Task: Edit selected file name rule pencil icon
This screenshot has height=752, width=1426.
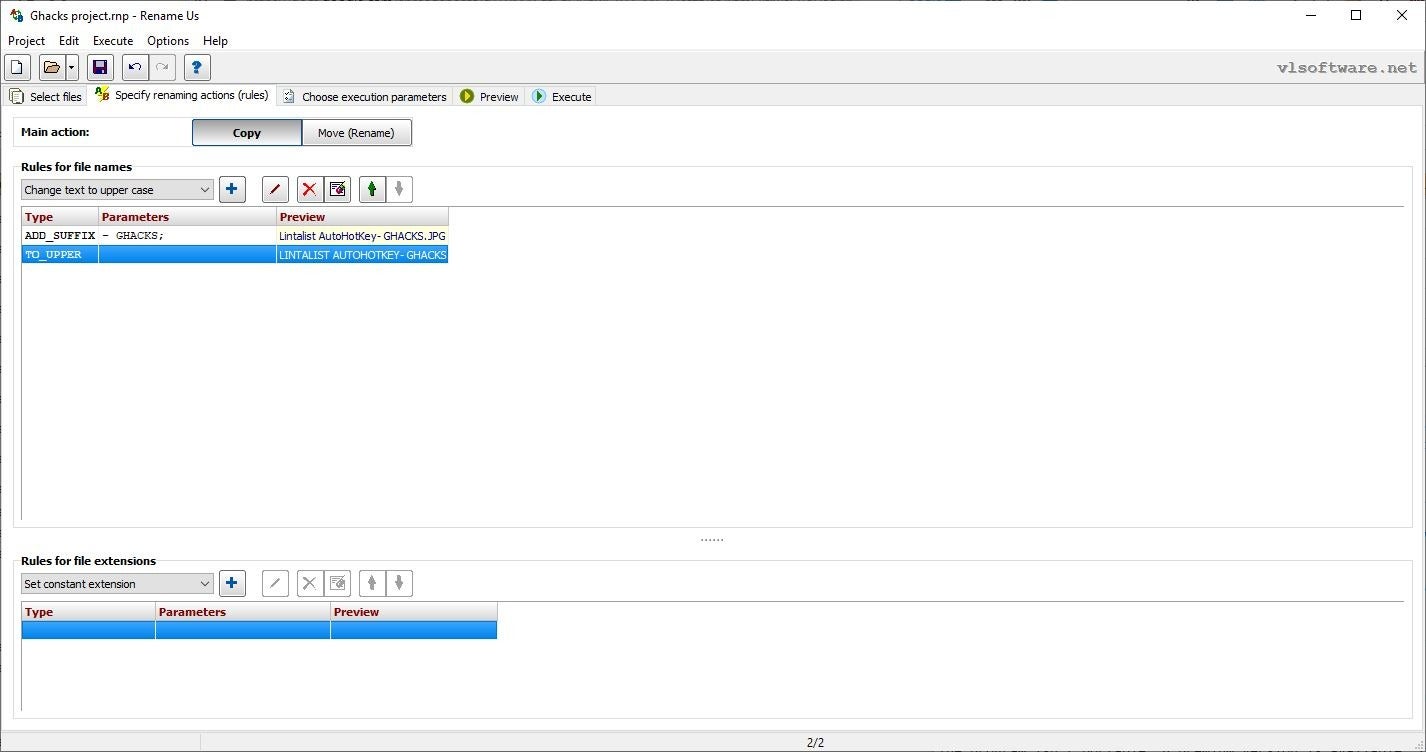Action: pos(275,189)
